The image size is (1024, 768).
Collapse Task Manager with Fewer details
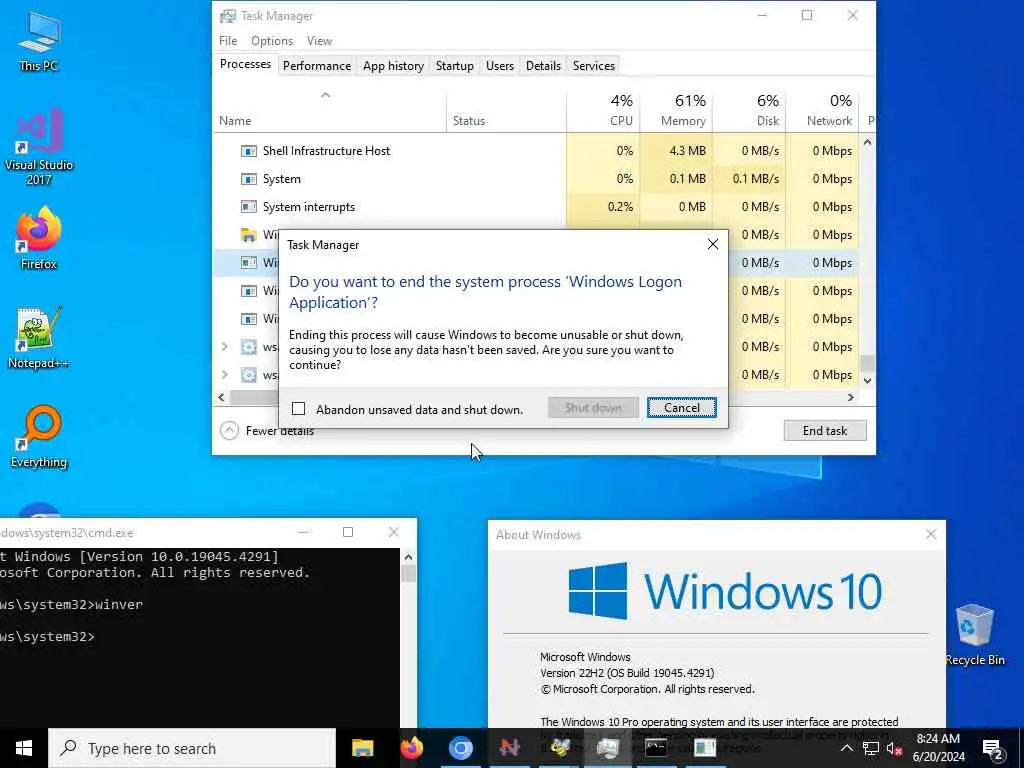point(267,430)
